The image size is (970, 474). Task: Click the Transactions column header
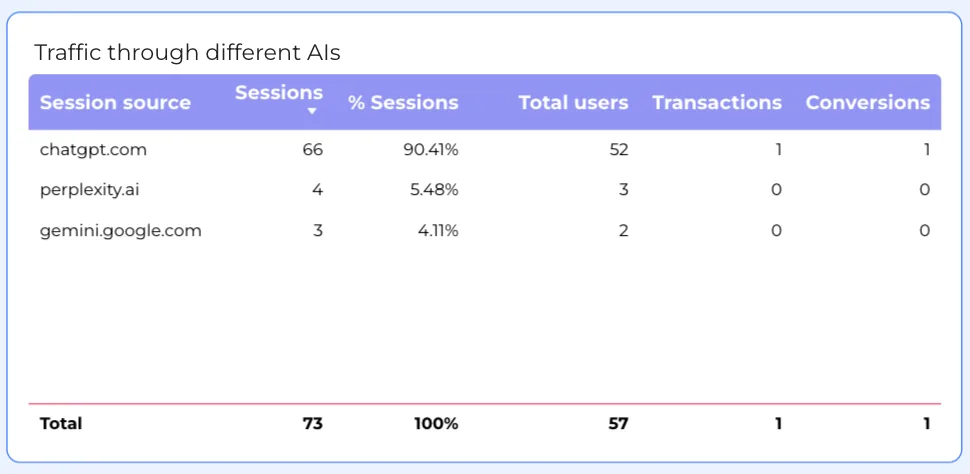pyautogui.click(x=717, y=102)
